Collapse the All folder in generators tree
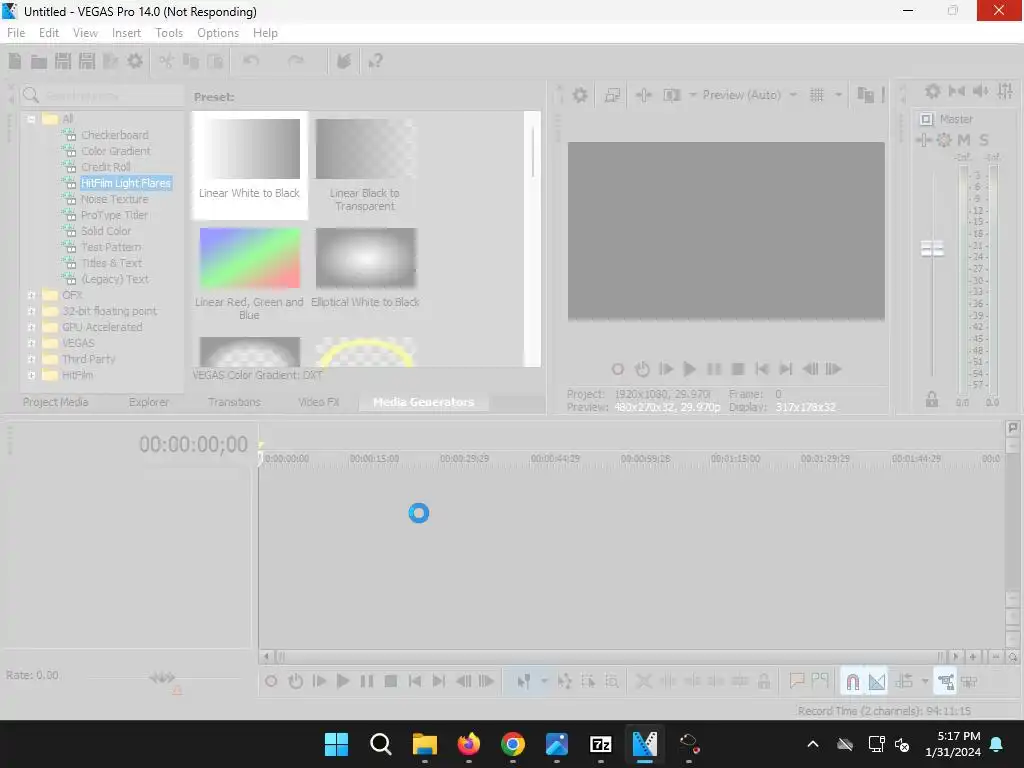 point(31,119)
